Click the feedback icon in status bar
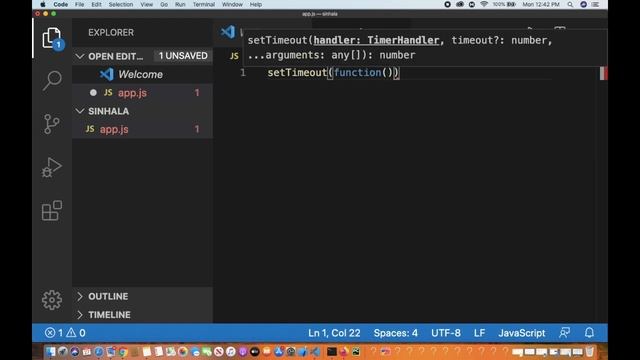Viewport: 640px width, 360px height. click(x=564, y=333)
